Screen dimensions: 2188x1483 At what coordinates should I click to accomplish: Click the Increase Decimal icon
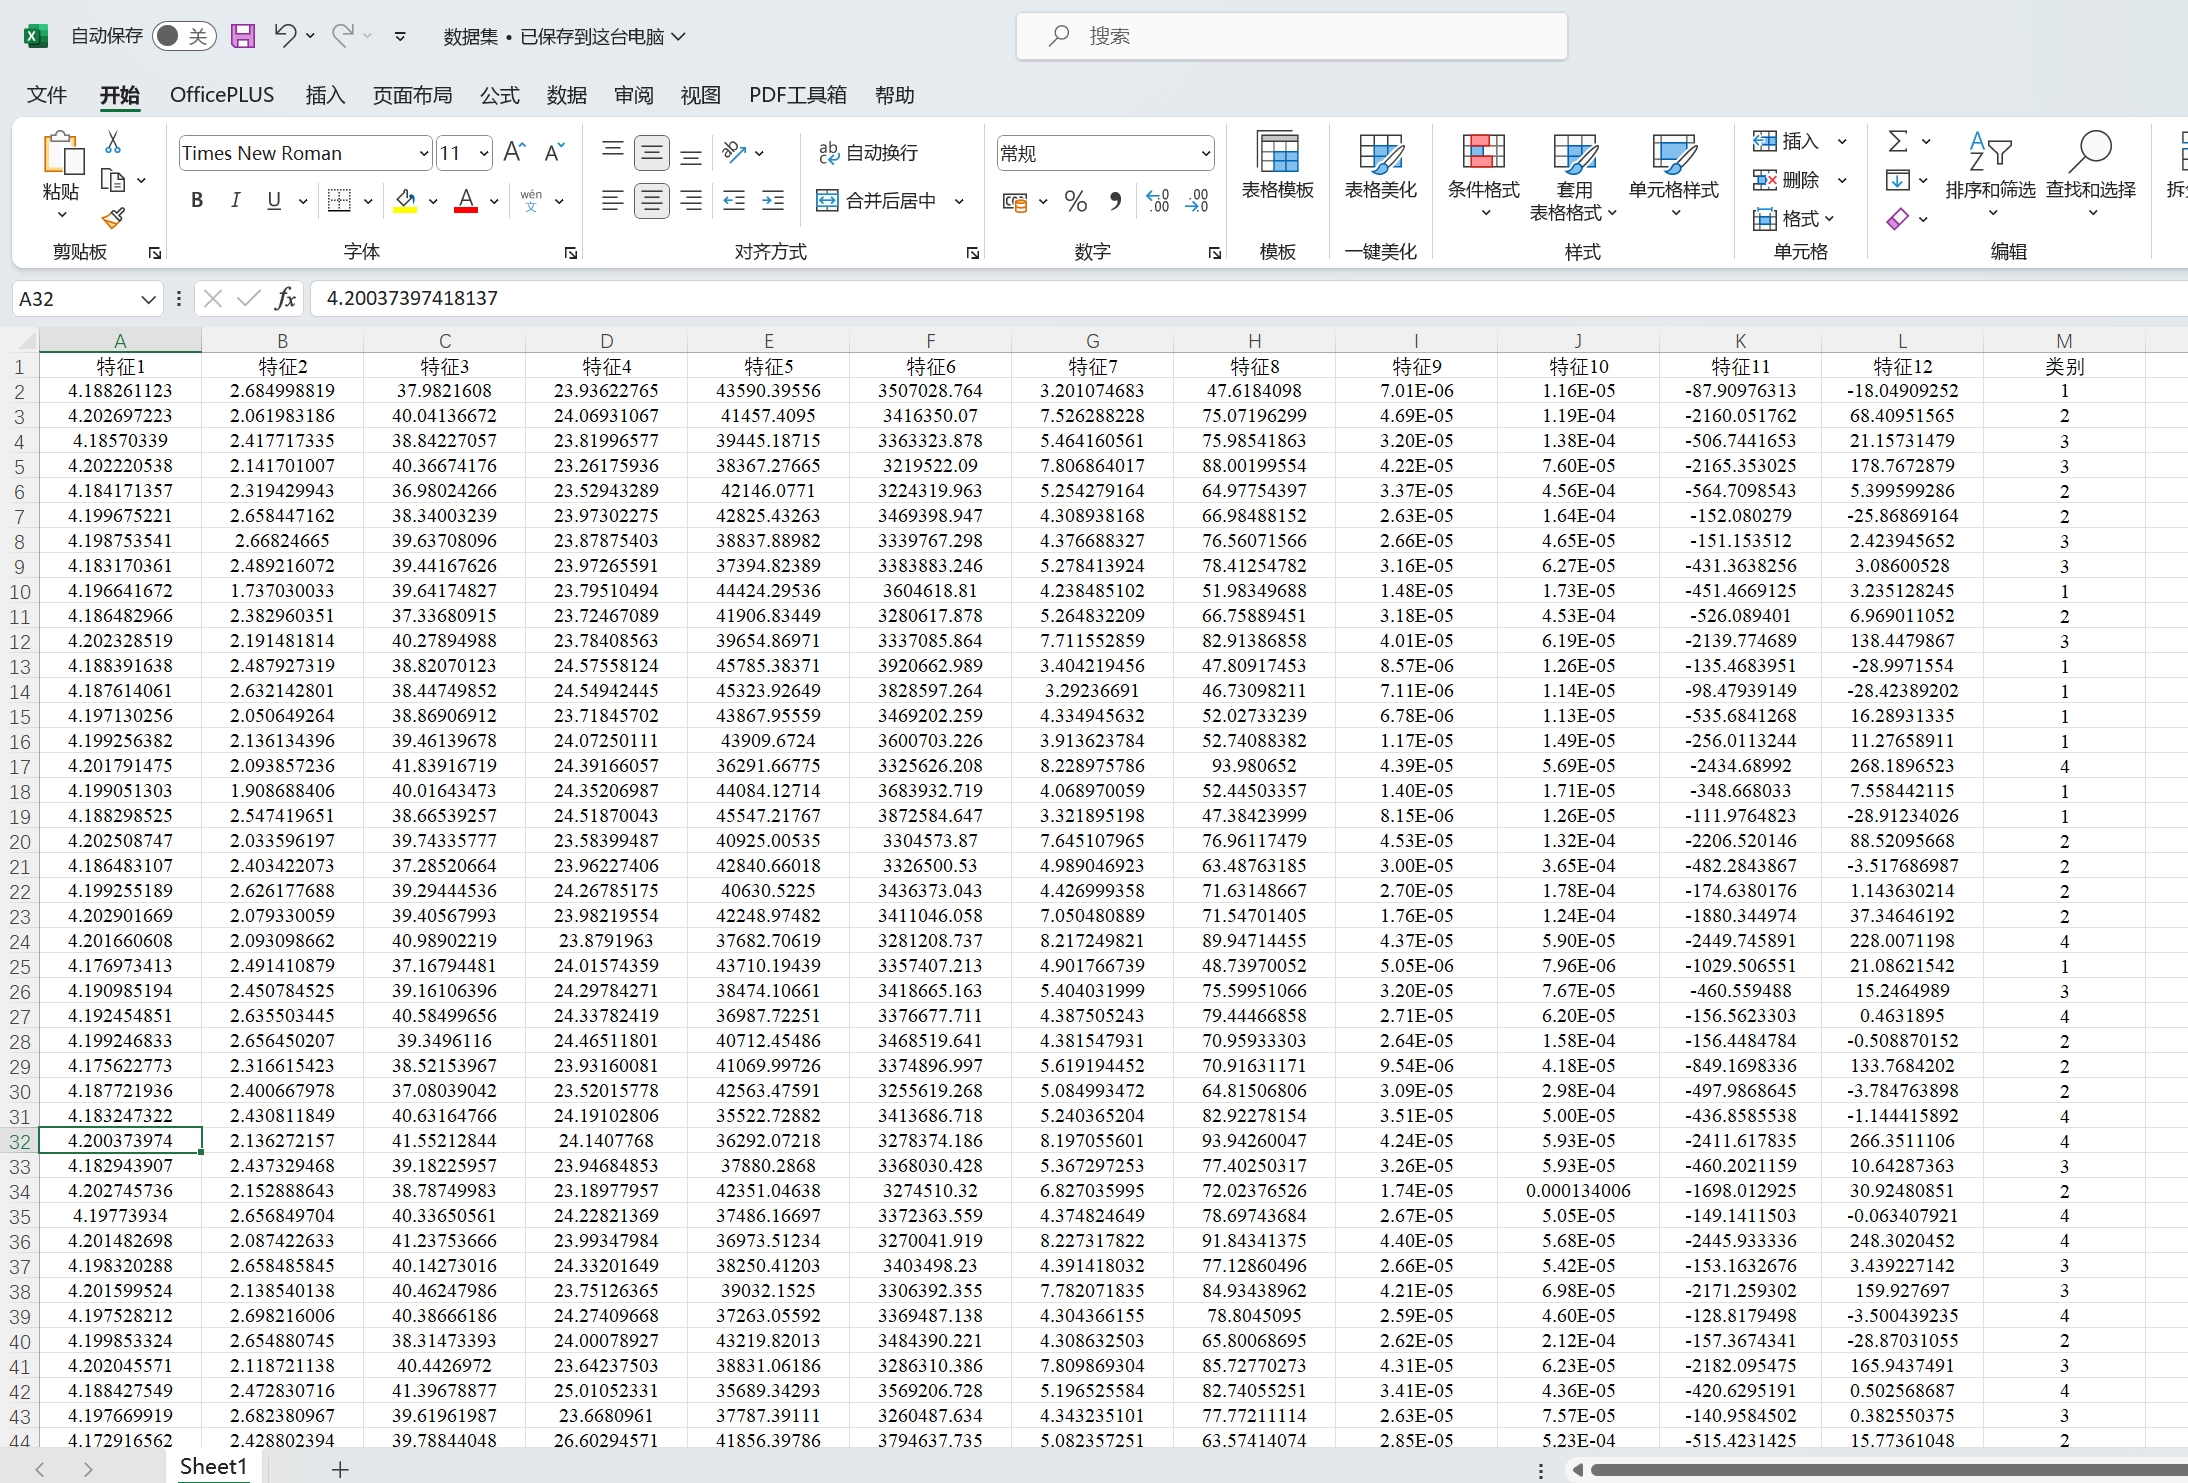pos(1158,201)
